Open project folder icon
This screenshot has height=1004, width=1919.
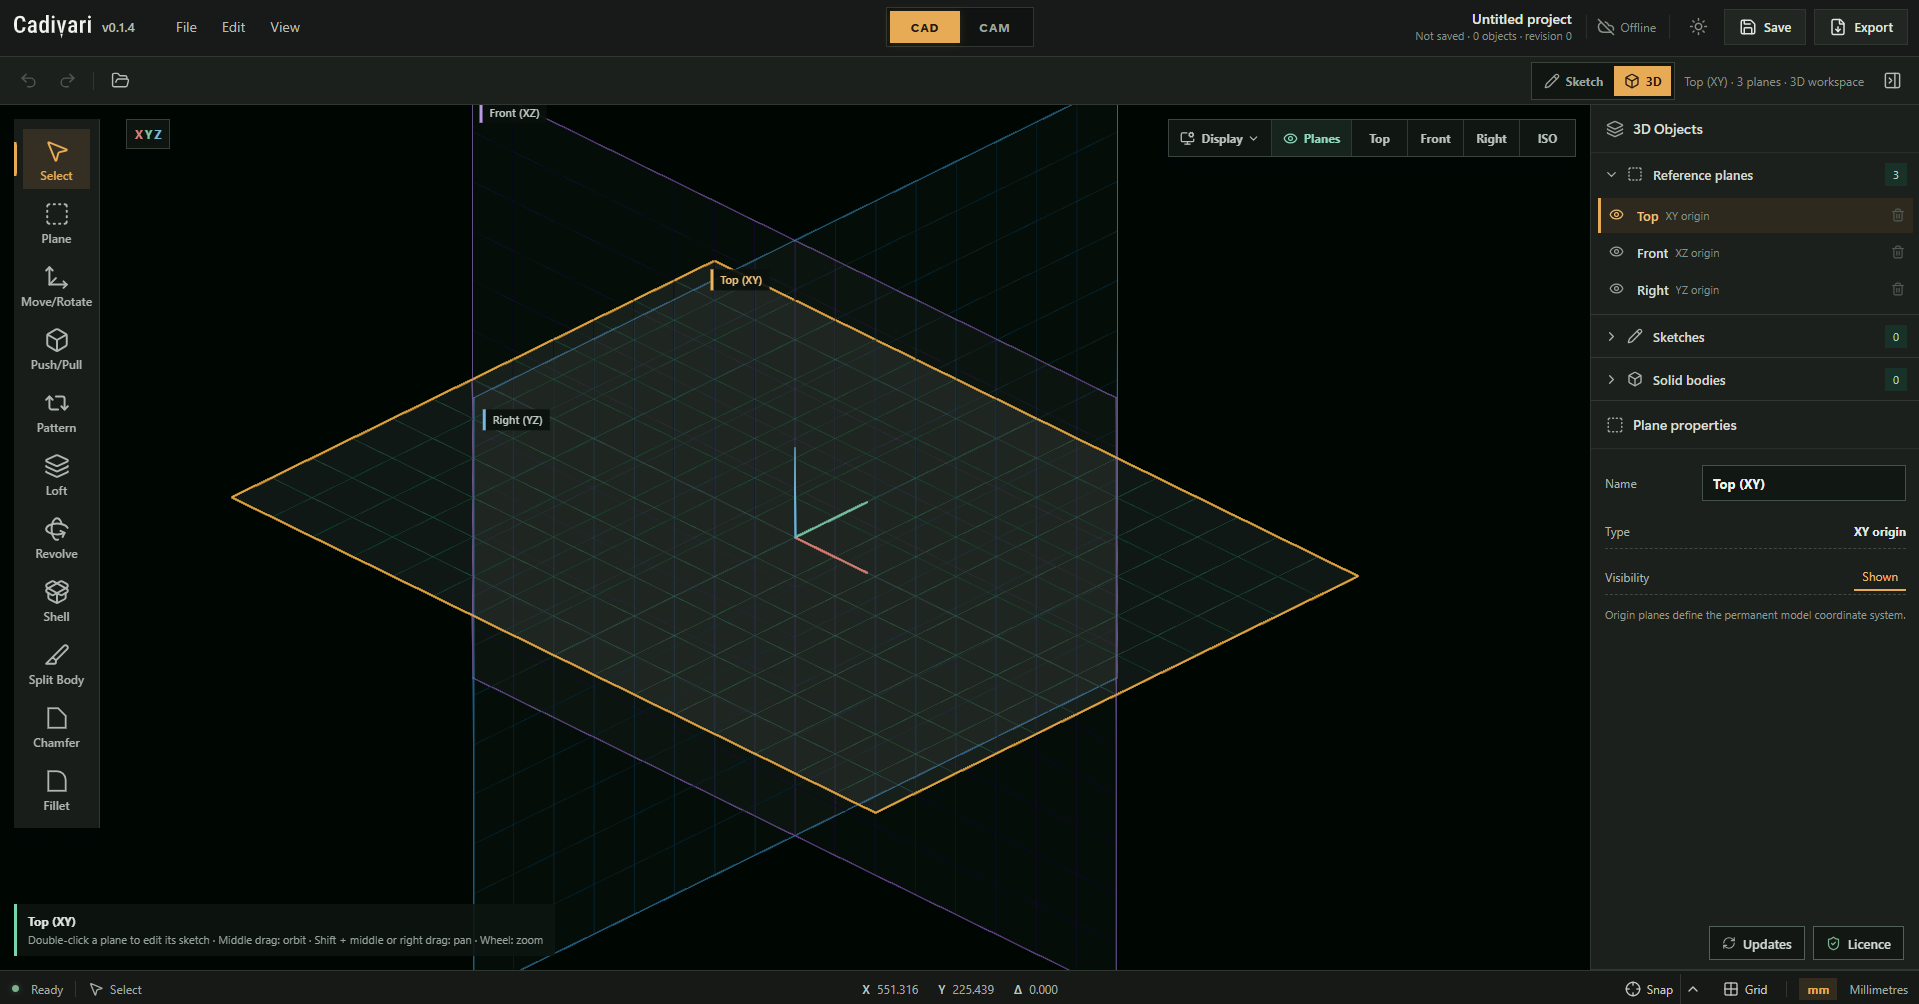click(x=120, y=80)
